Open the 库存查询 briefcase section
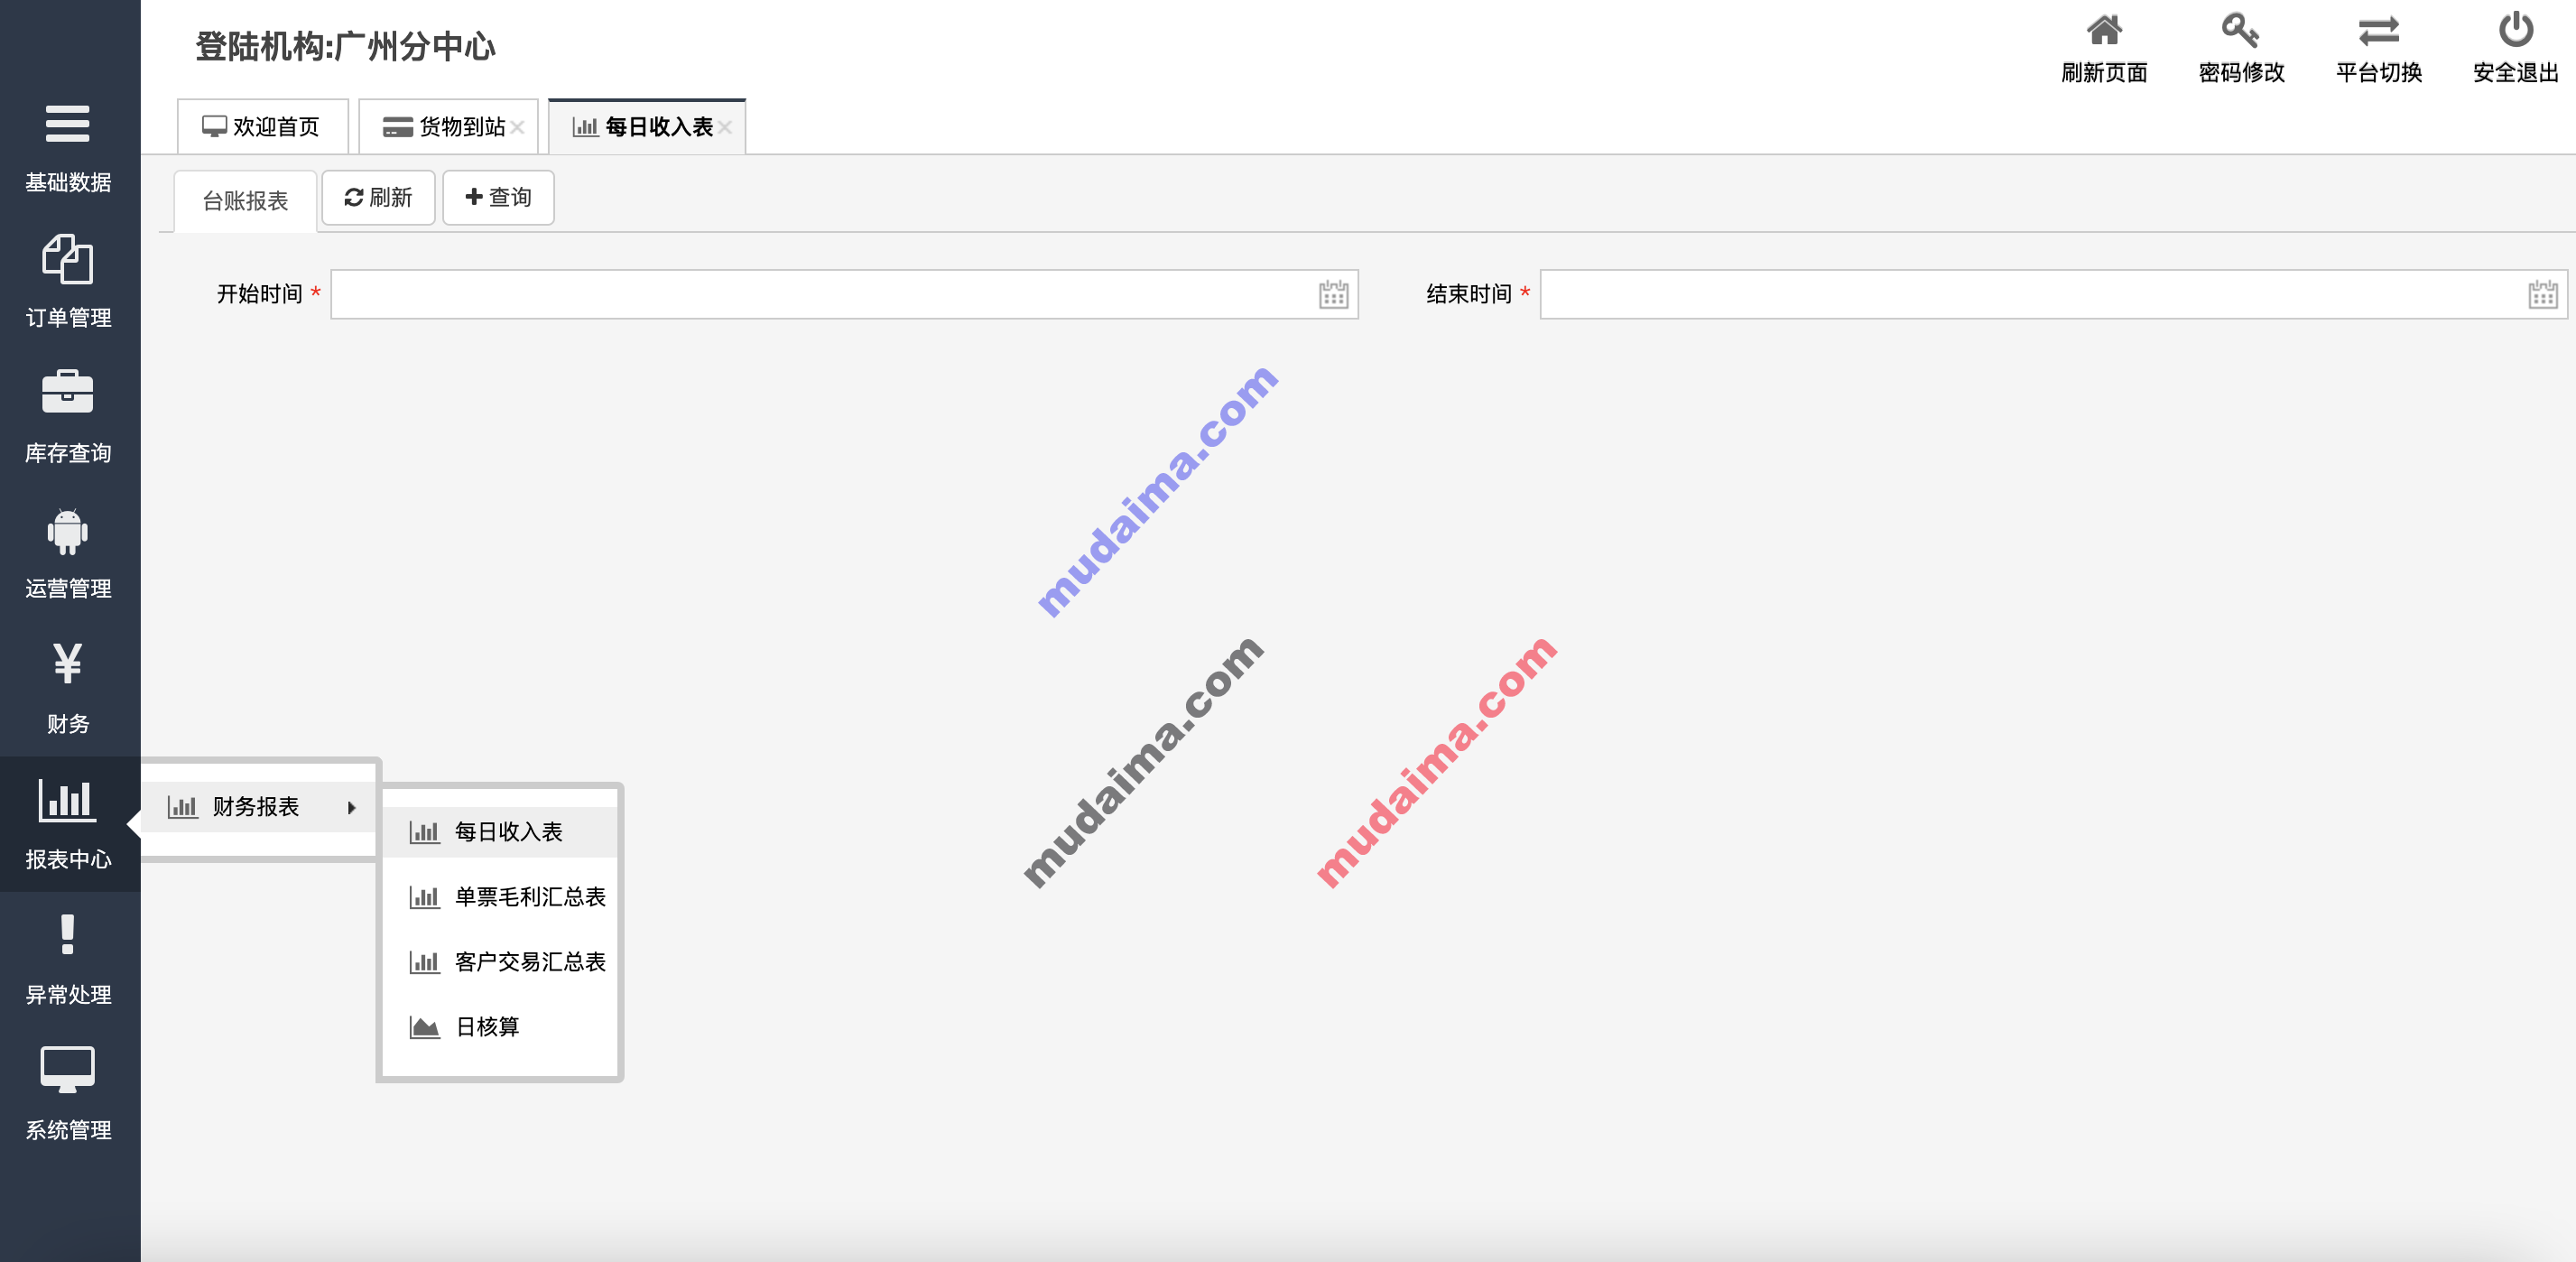Image resolution: width=2576 pixels, height=1262 pixels. pyautogui.click(x=68, y=418)
